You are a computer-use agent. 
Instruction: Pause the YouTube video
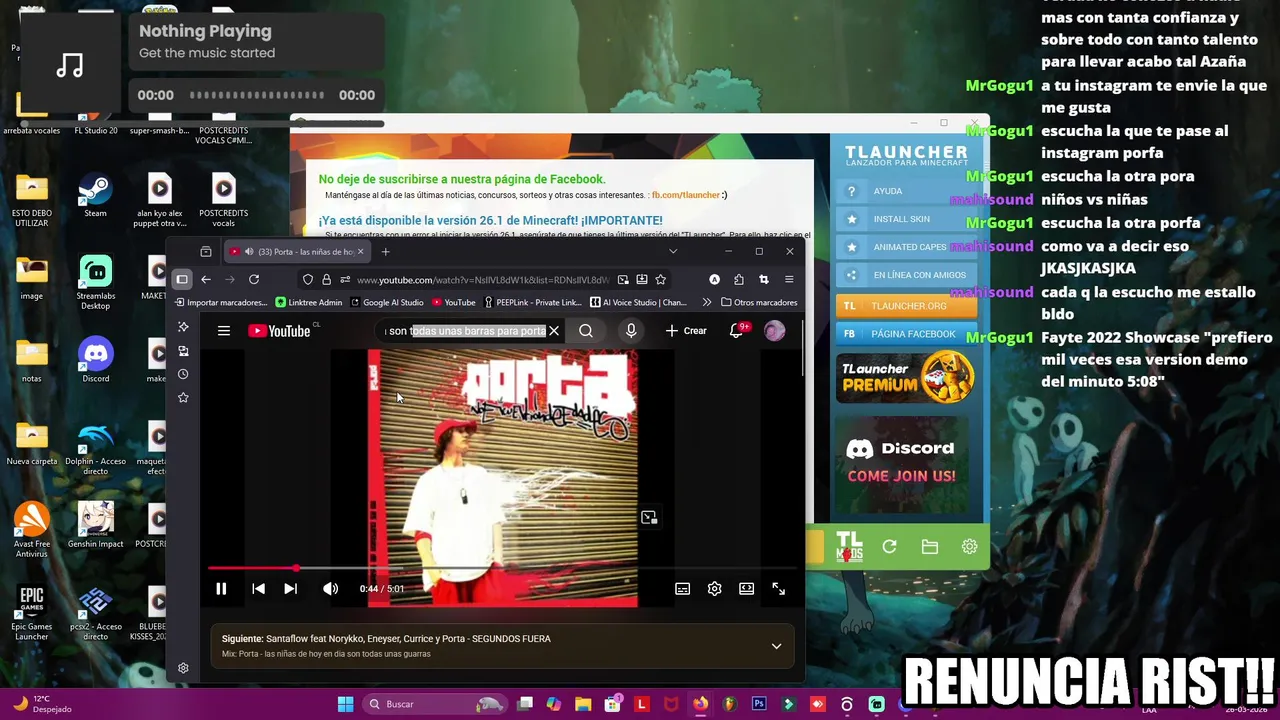click(221, 589)
